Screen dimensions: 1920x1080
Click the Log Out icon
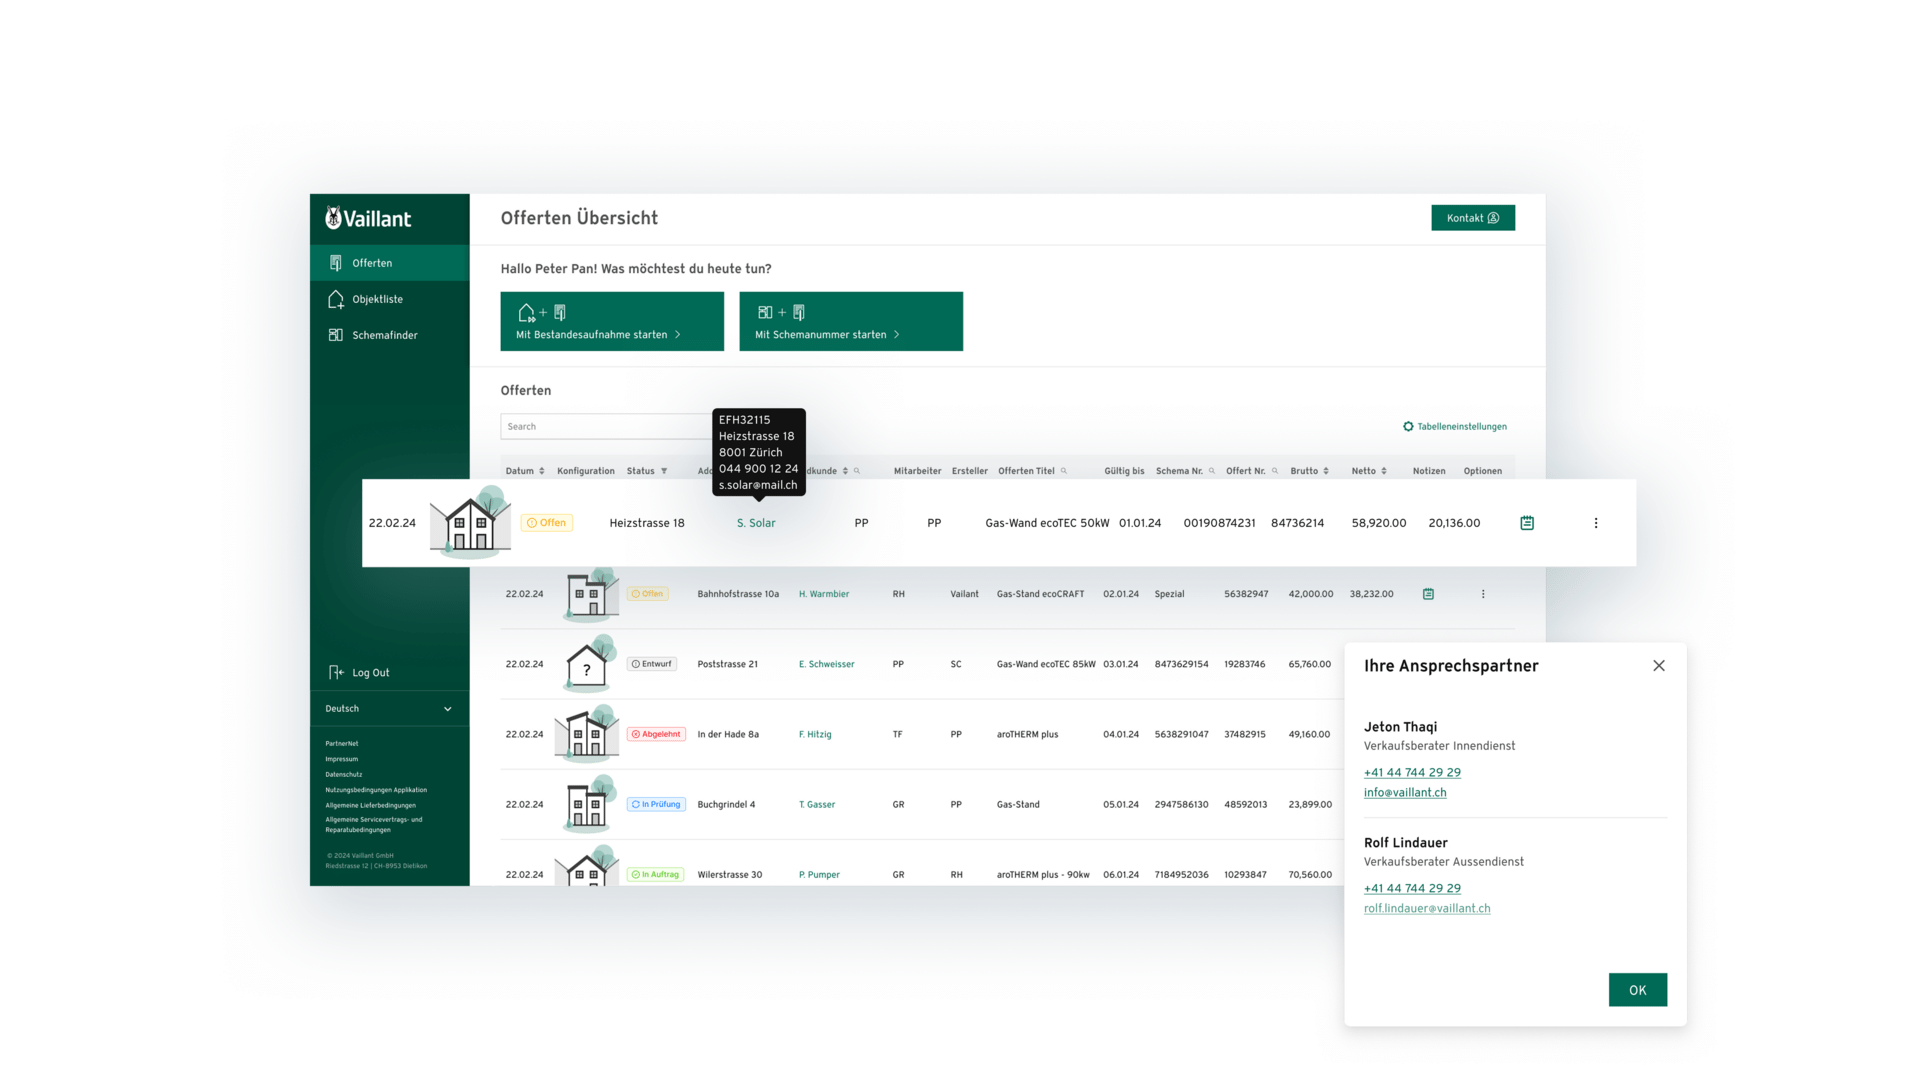(336, 673)
